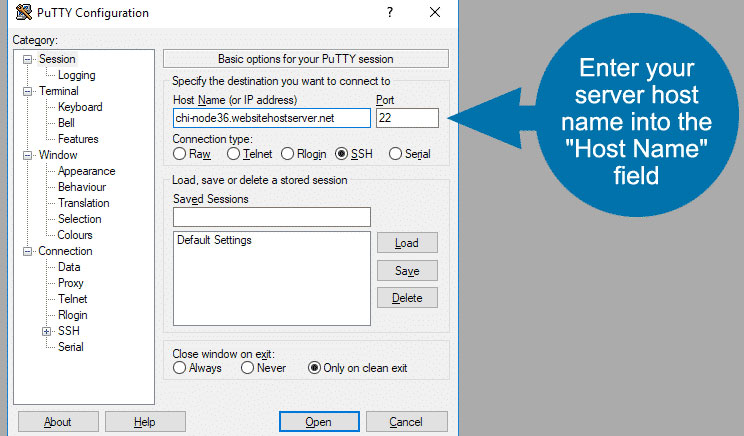The height and width of the screenshot is (436, 744).
Task: Choose the Raw connection type
Action: point(179,154)
